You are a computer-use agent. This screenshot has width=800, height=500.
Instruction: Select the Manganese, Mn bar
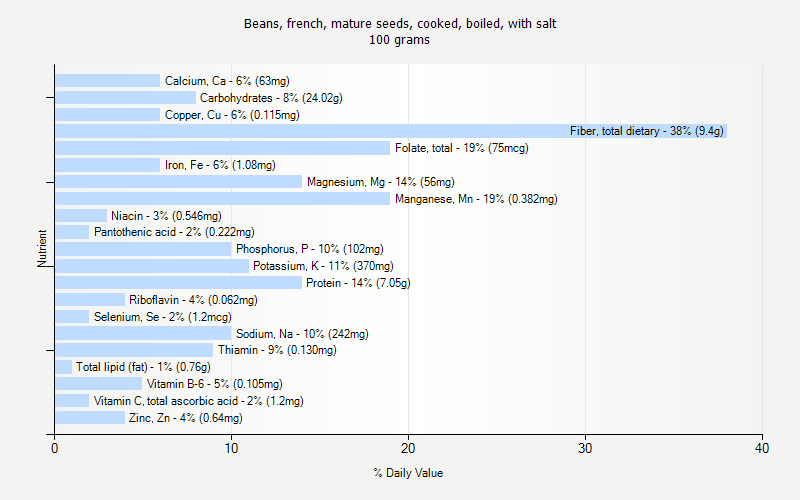coord(222,199)
